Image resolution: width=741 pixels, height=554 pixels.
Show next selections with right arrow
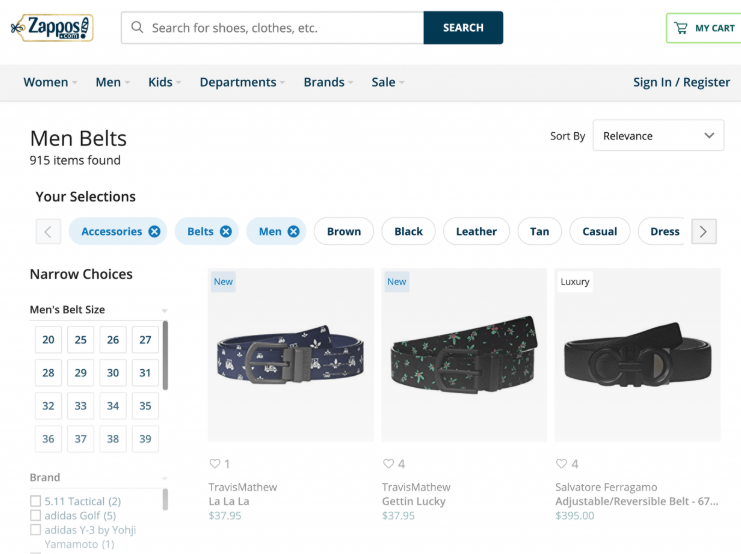704,231
